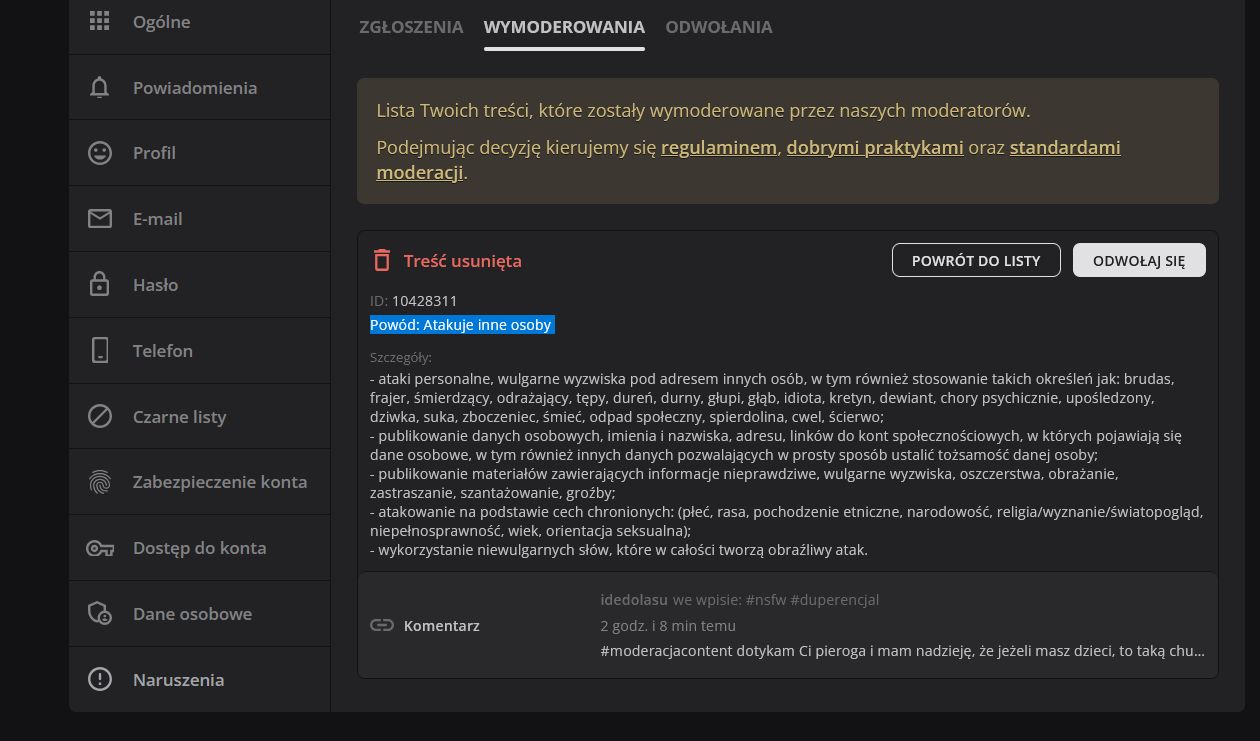Click the padlock Hasło icon
1260x741 pixels.
(x=99, y=285)
